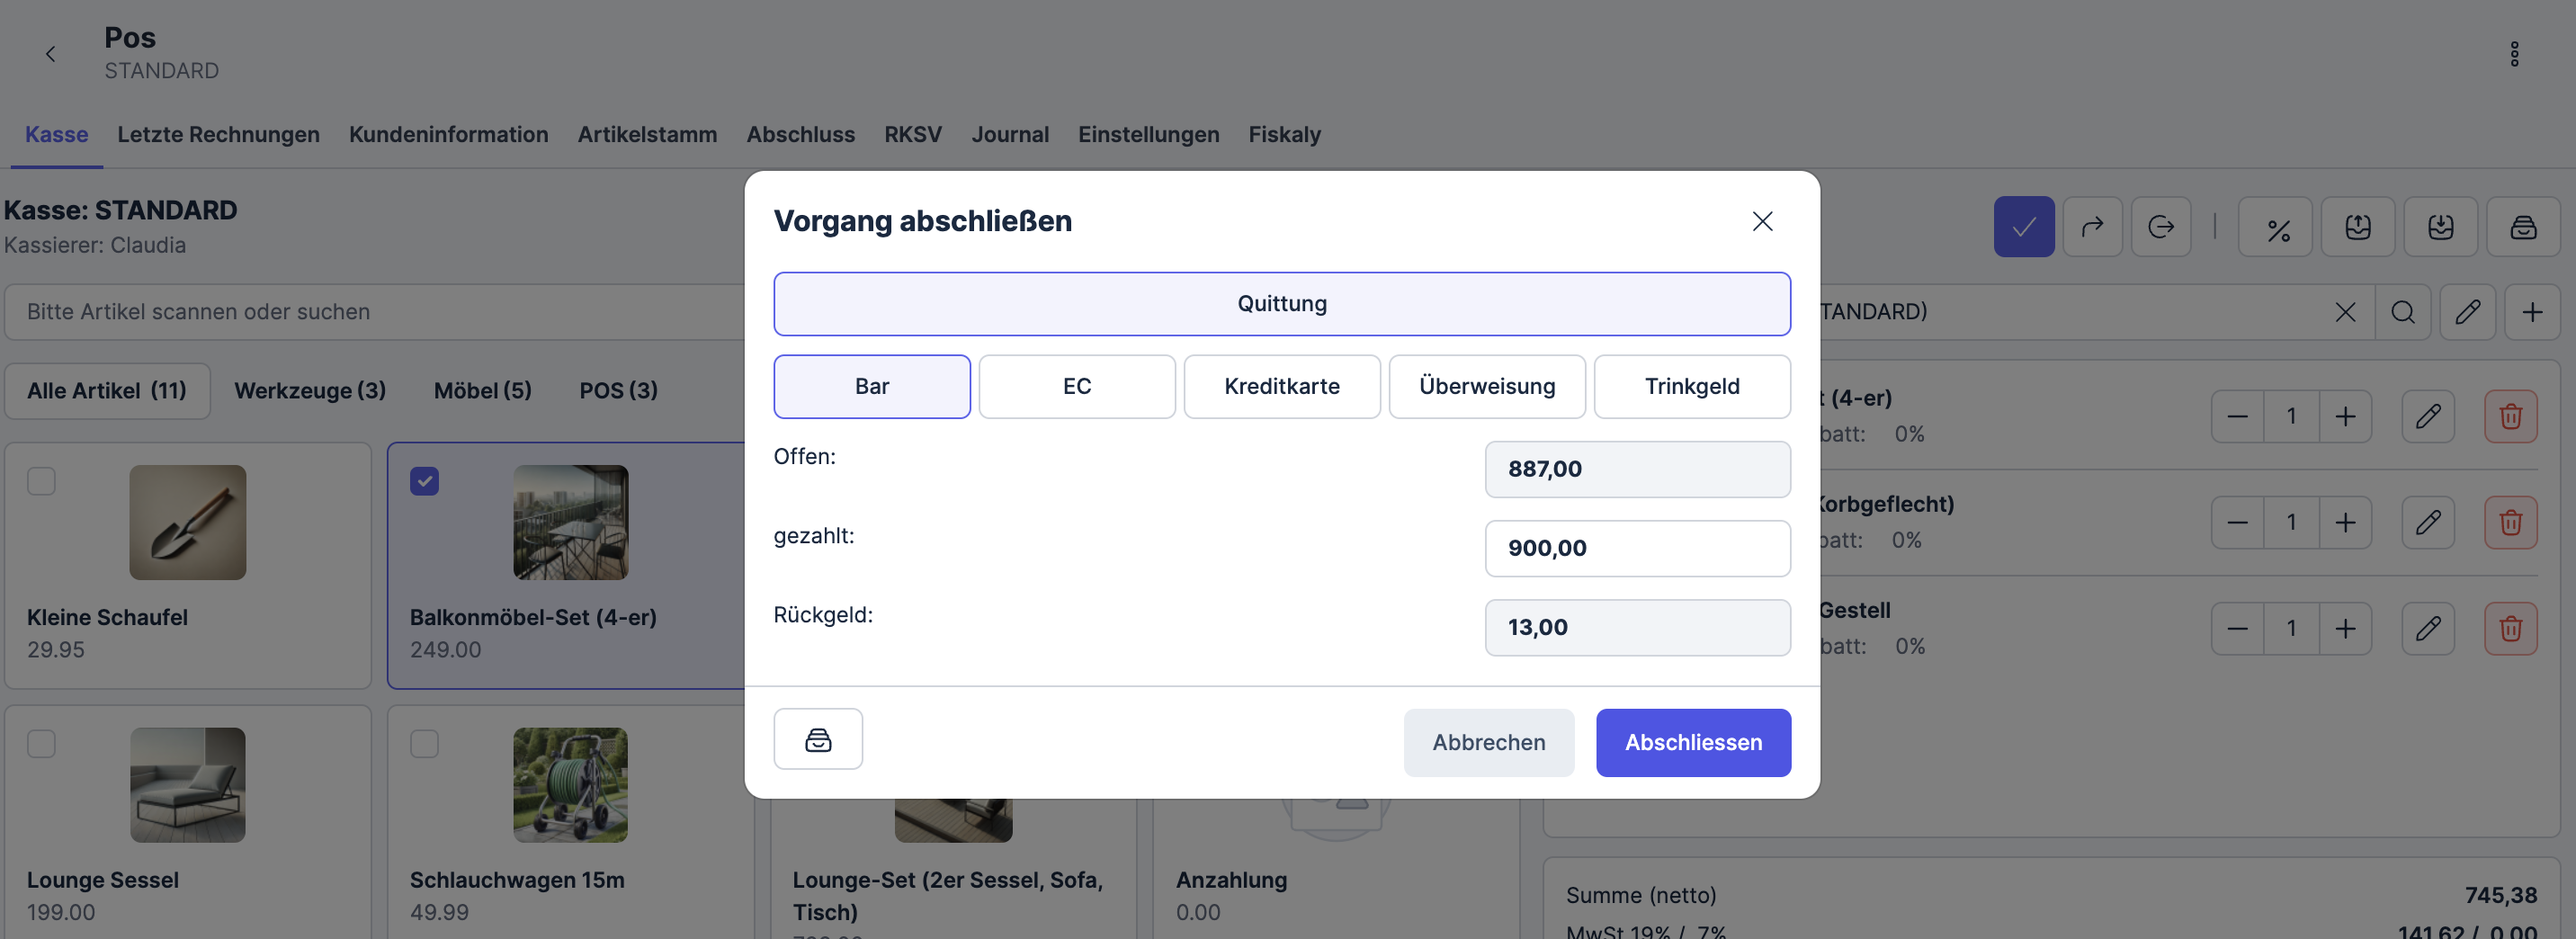Click the Abschliessen button
2576x939 pixels.
pyautogui.click(x=1692, y=742)
